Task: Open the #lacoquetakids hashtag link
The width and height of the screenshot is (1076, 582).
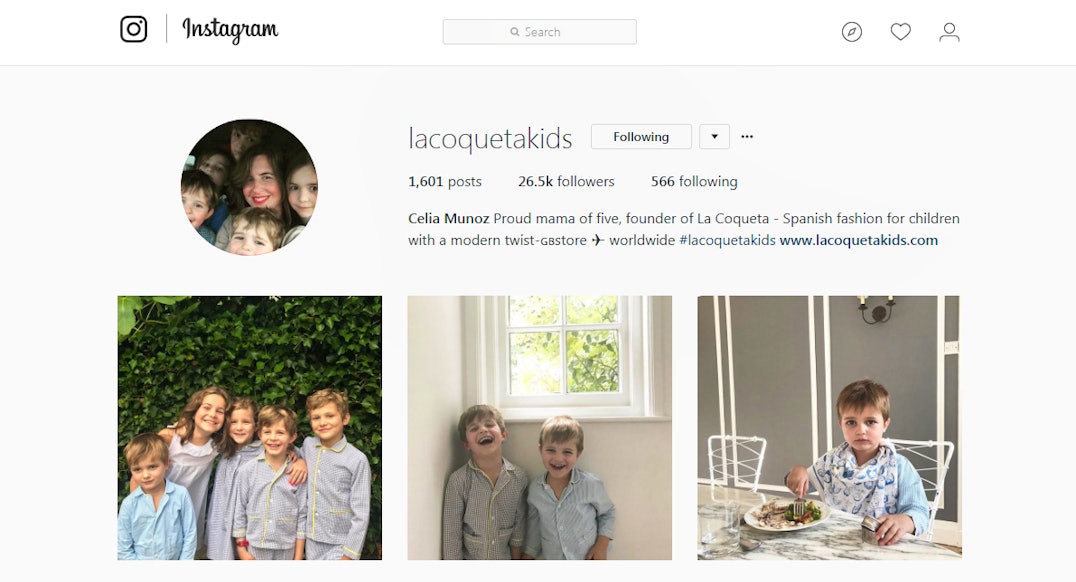Action: [x=727, y=240]
